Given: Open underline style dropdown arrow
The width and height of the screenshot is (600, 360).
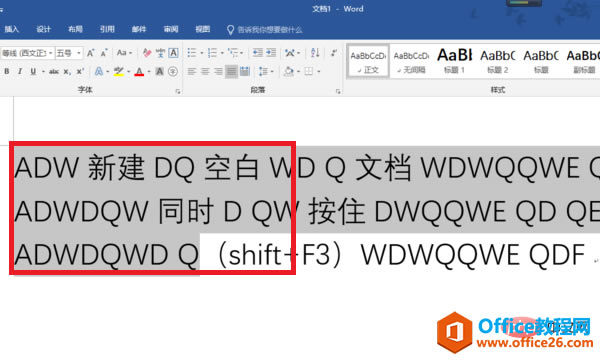Looking at the screenshot, I should pos(43,72).
